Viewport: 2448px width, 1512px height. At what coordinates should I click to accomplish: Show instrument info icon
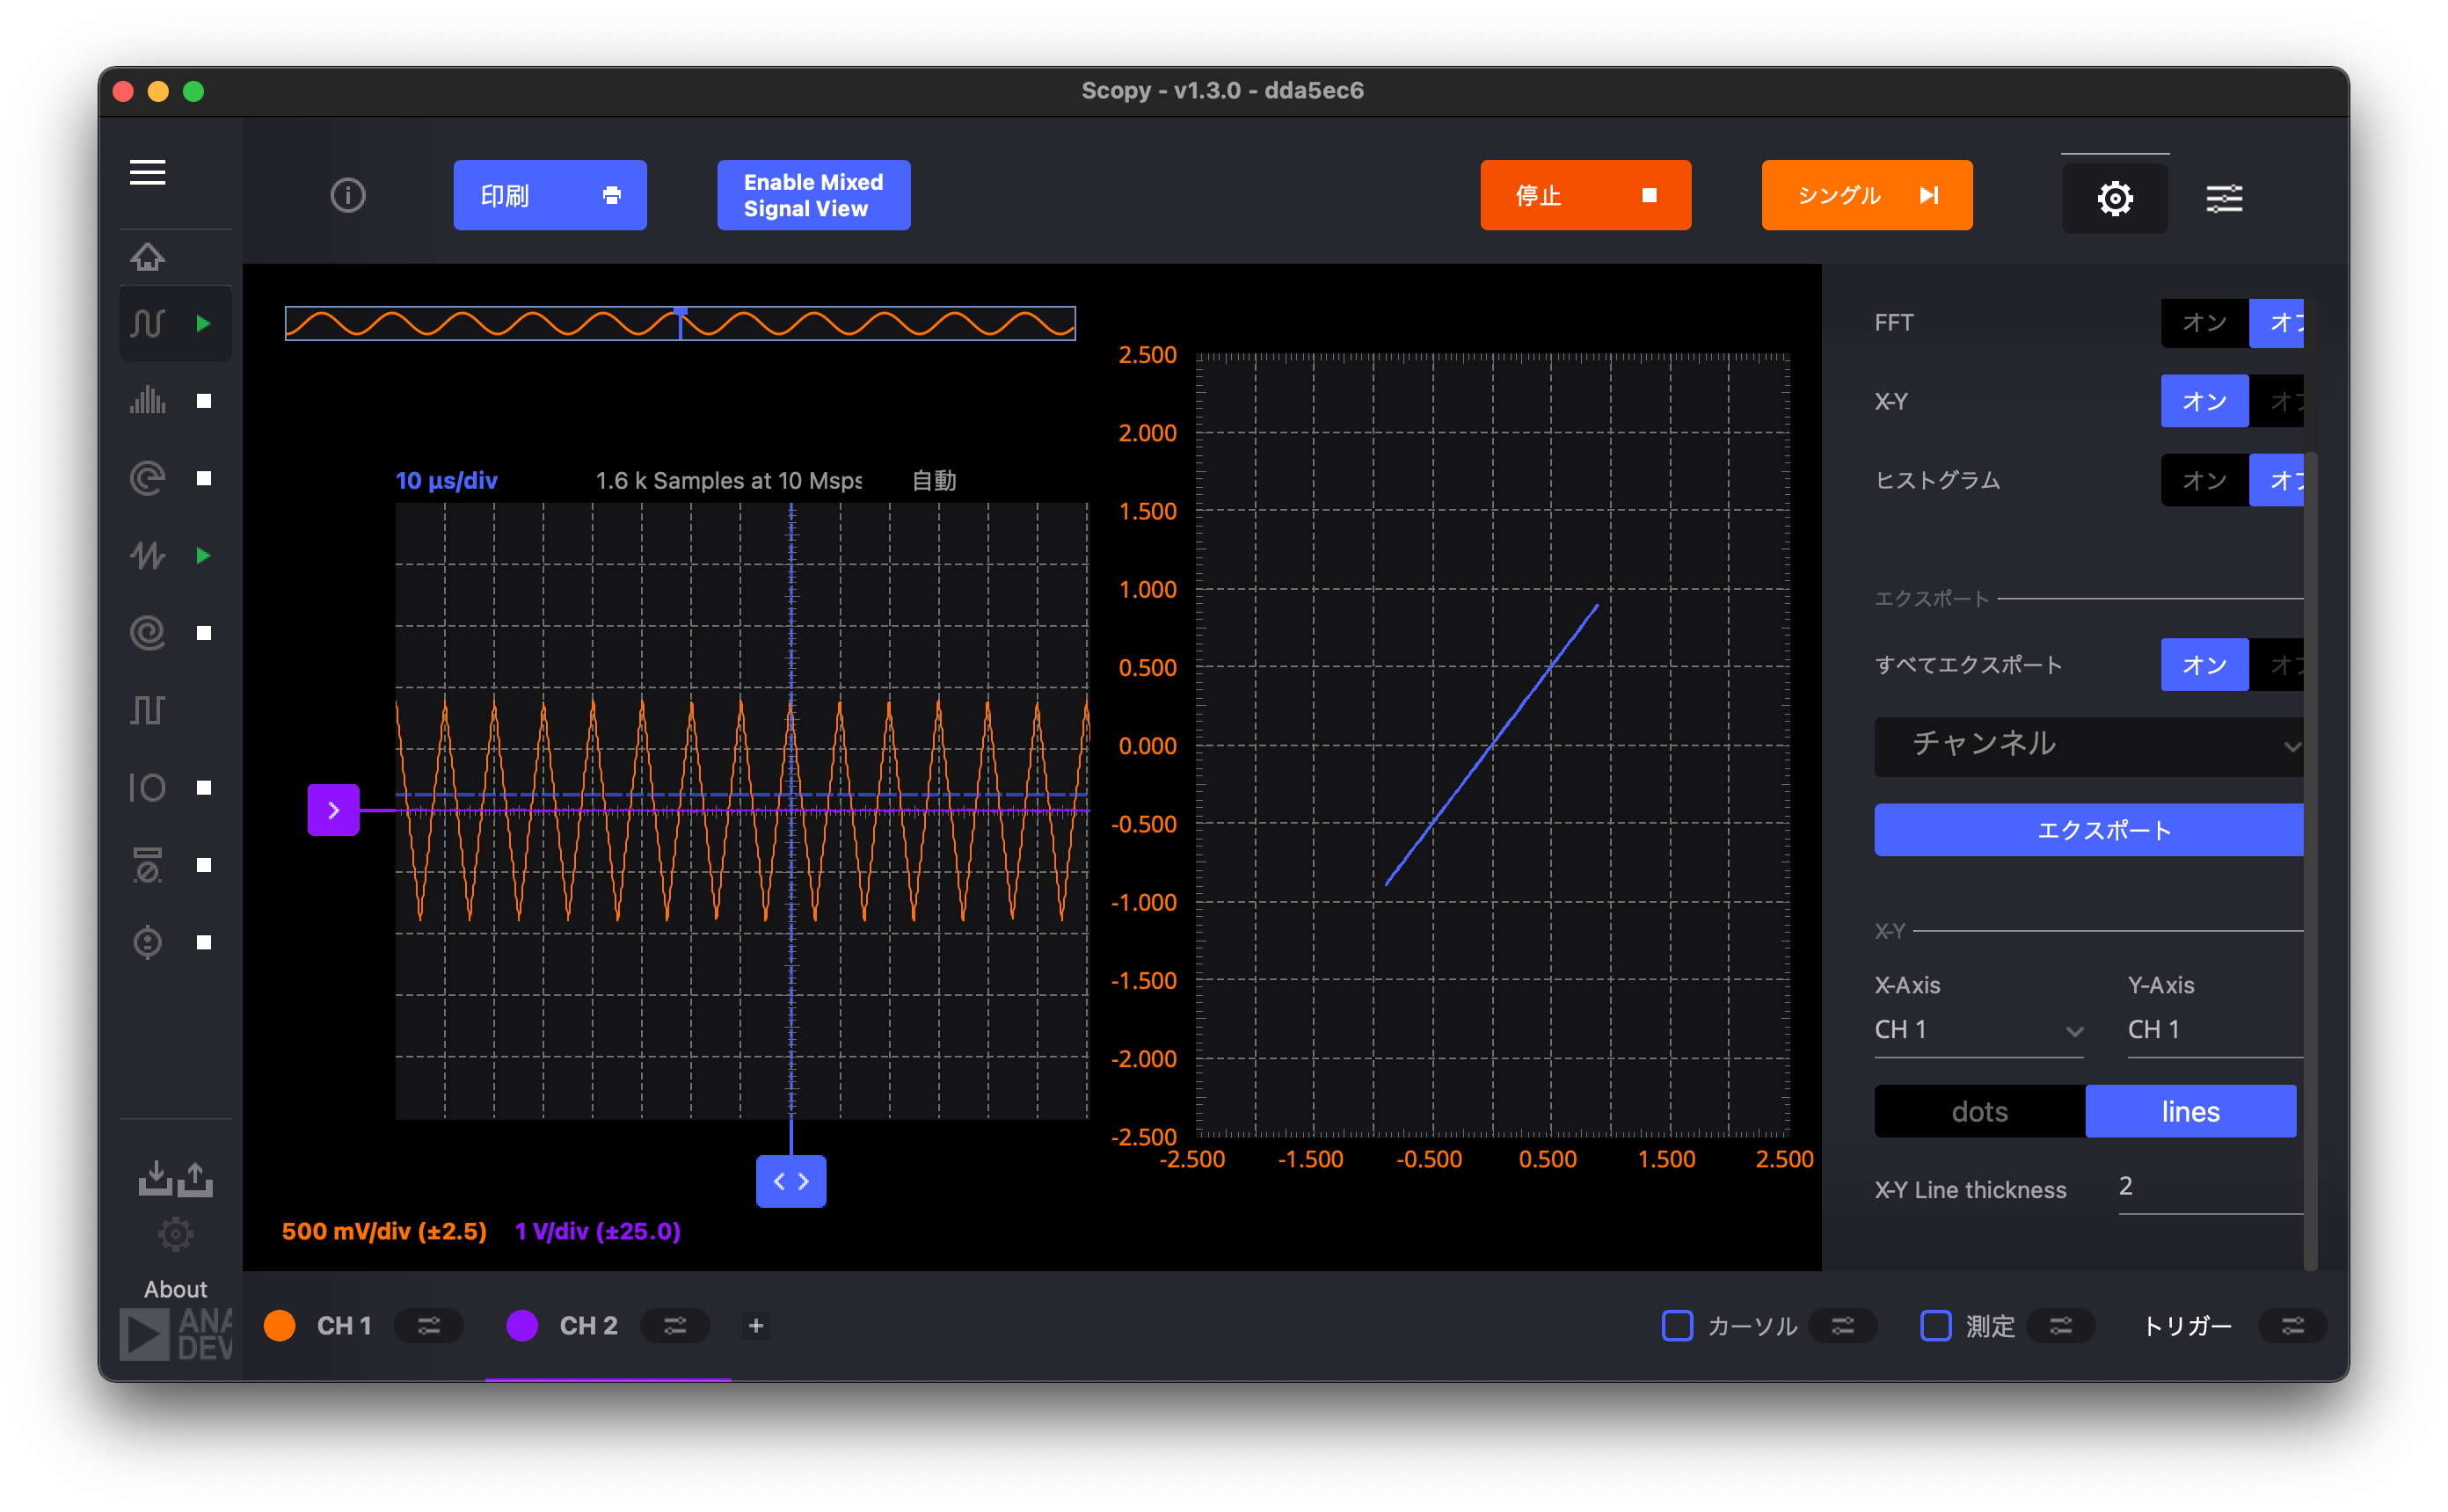[x=348, y=195]
